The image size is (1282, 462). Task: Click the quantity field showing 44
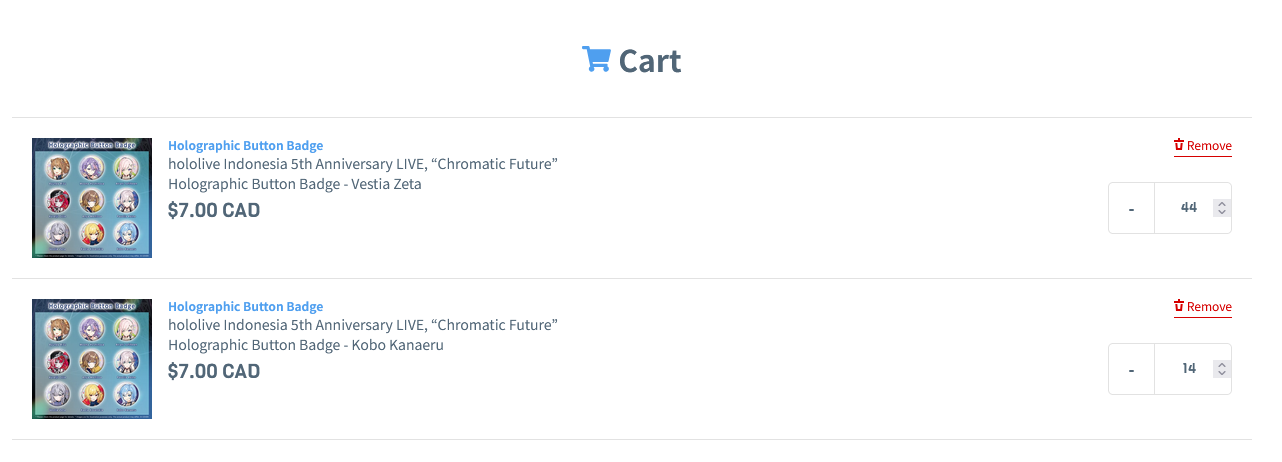[1185, 208]
